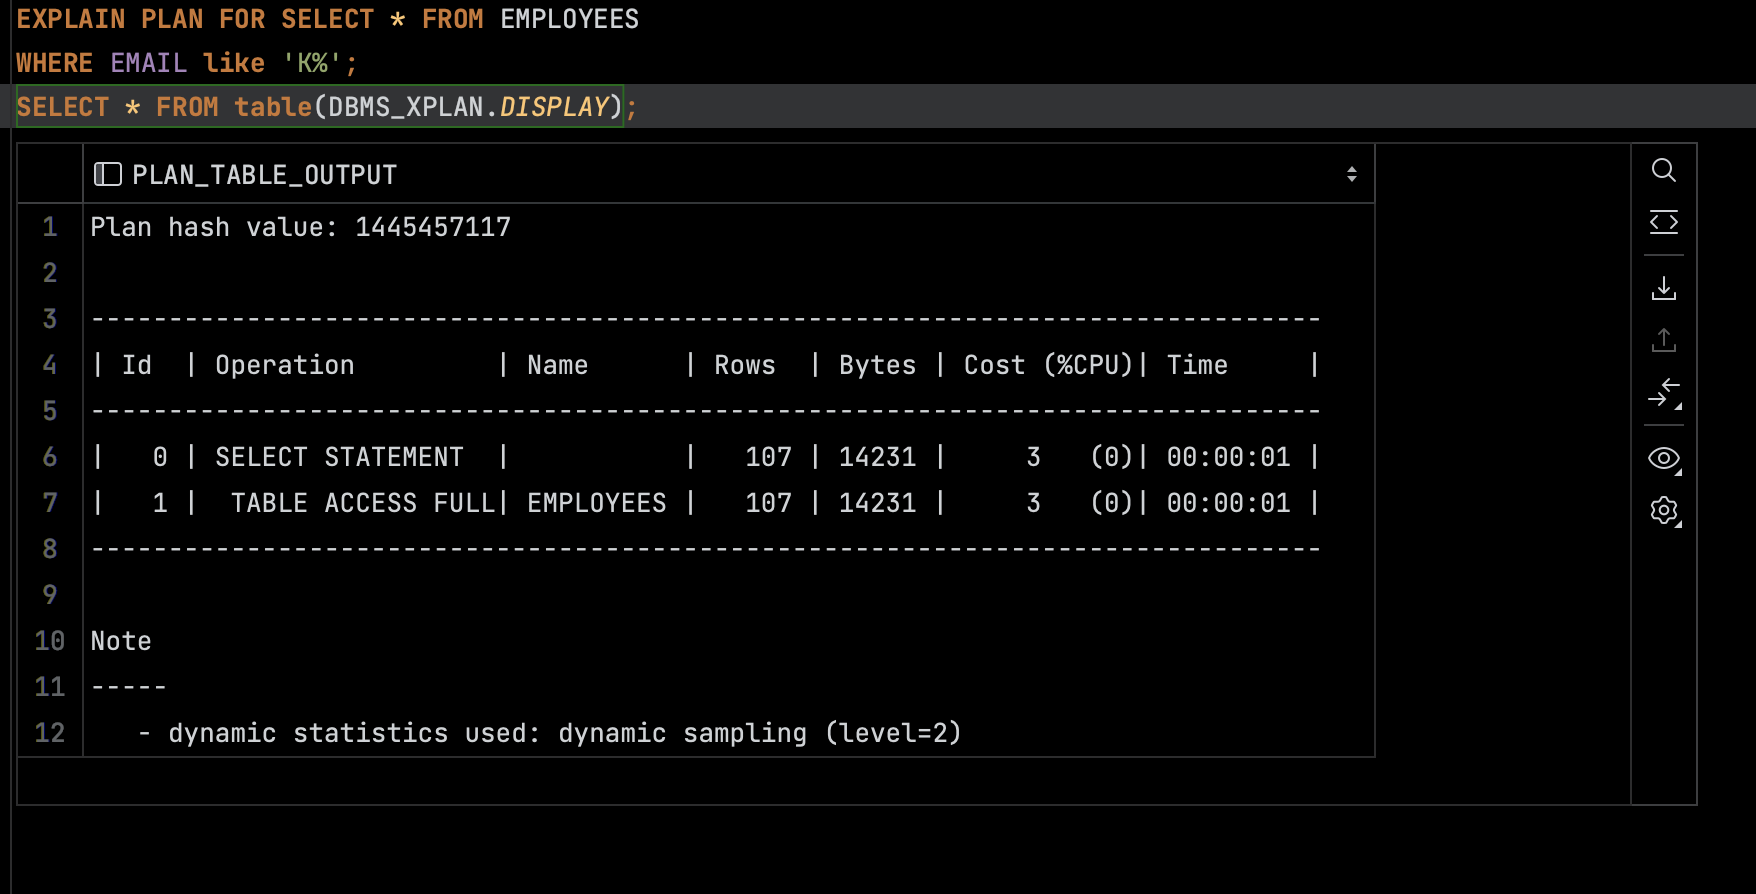Screen dimensions: 1756x894
Task: Toggle the eye view options icon
Action: point(1664,459)
